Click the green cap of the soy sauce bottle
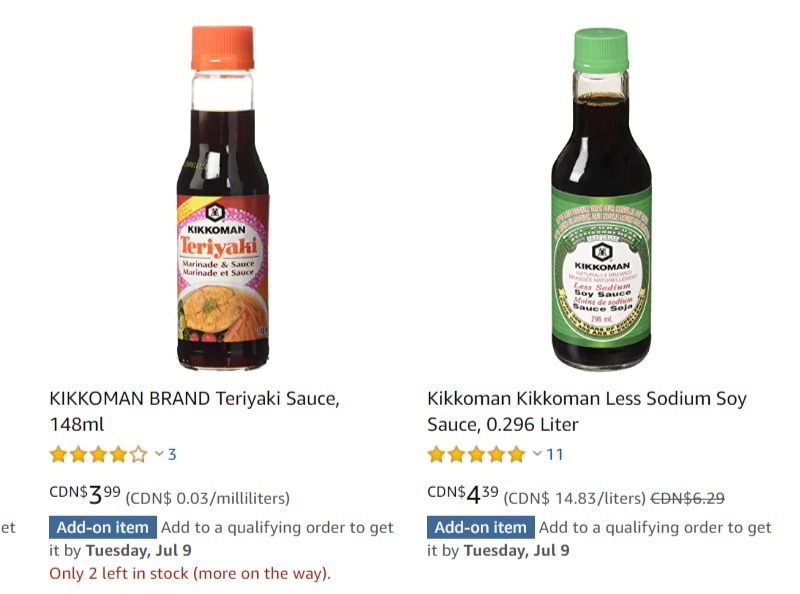This screenshot has width=800, height=594. [601, 50]
